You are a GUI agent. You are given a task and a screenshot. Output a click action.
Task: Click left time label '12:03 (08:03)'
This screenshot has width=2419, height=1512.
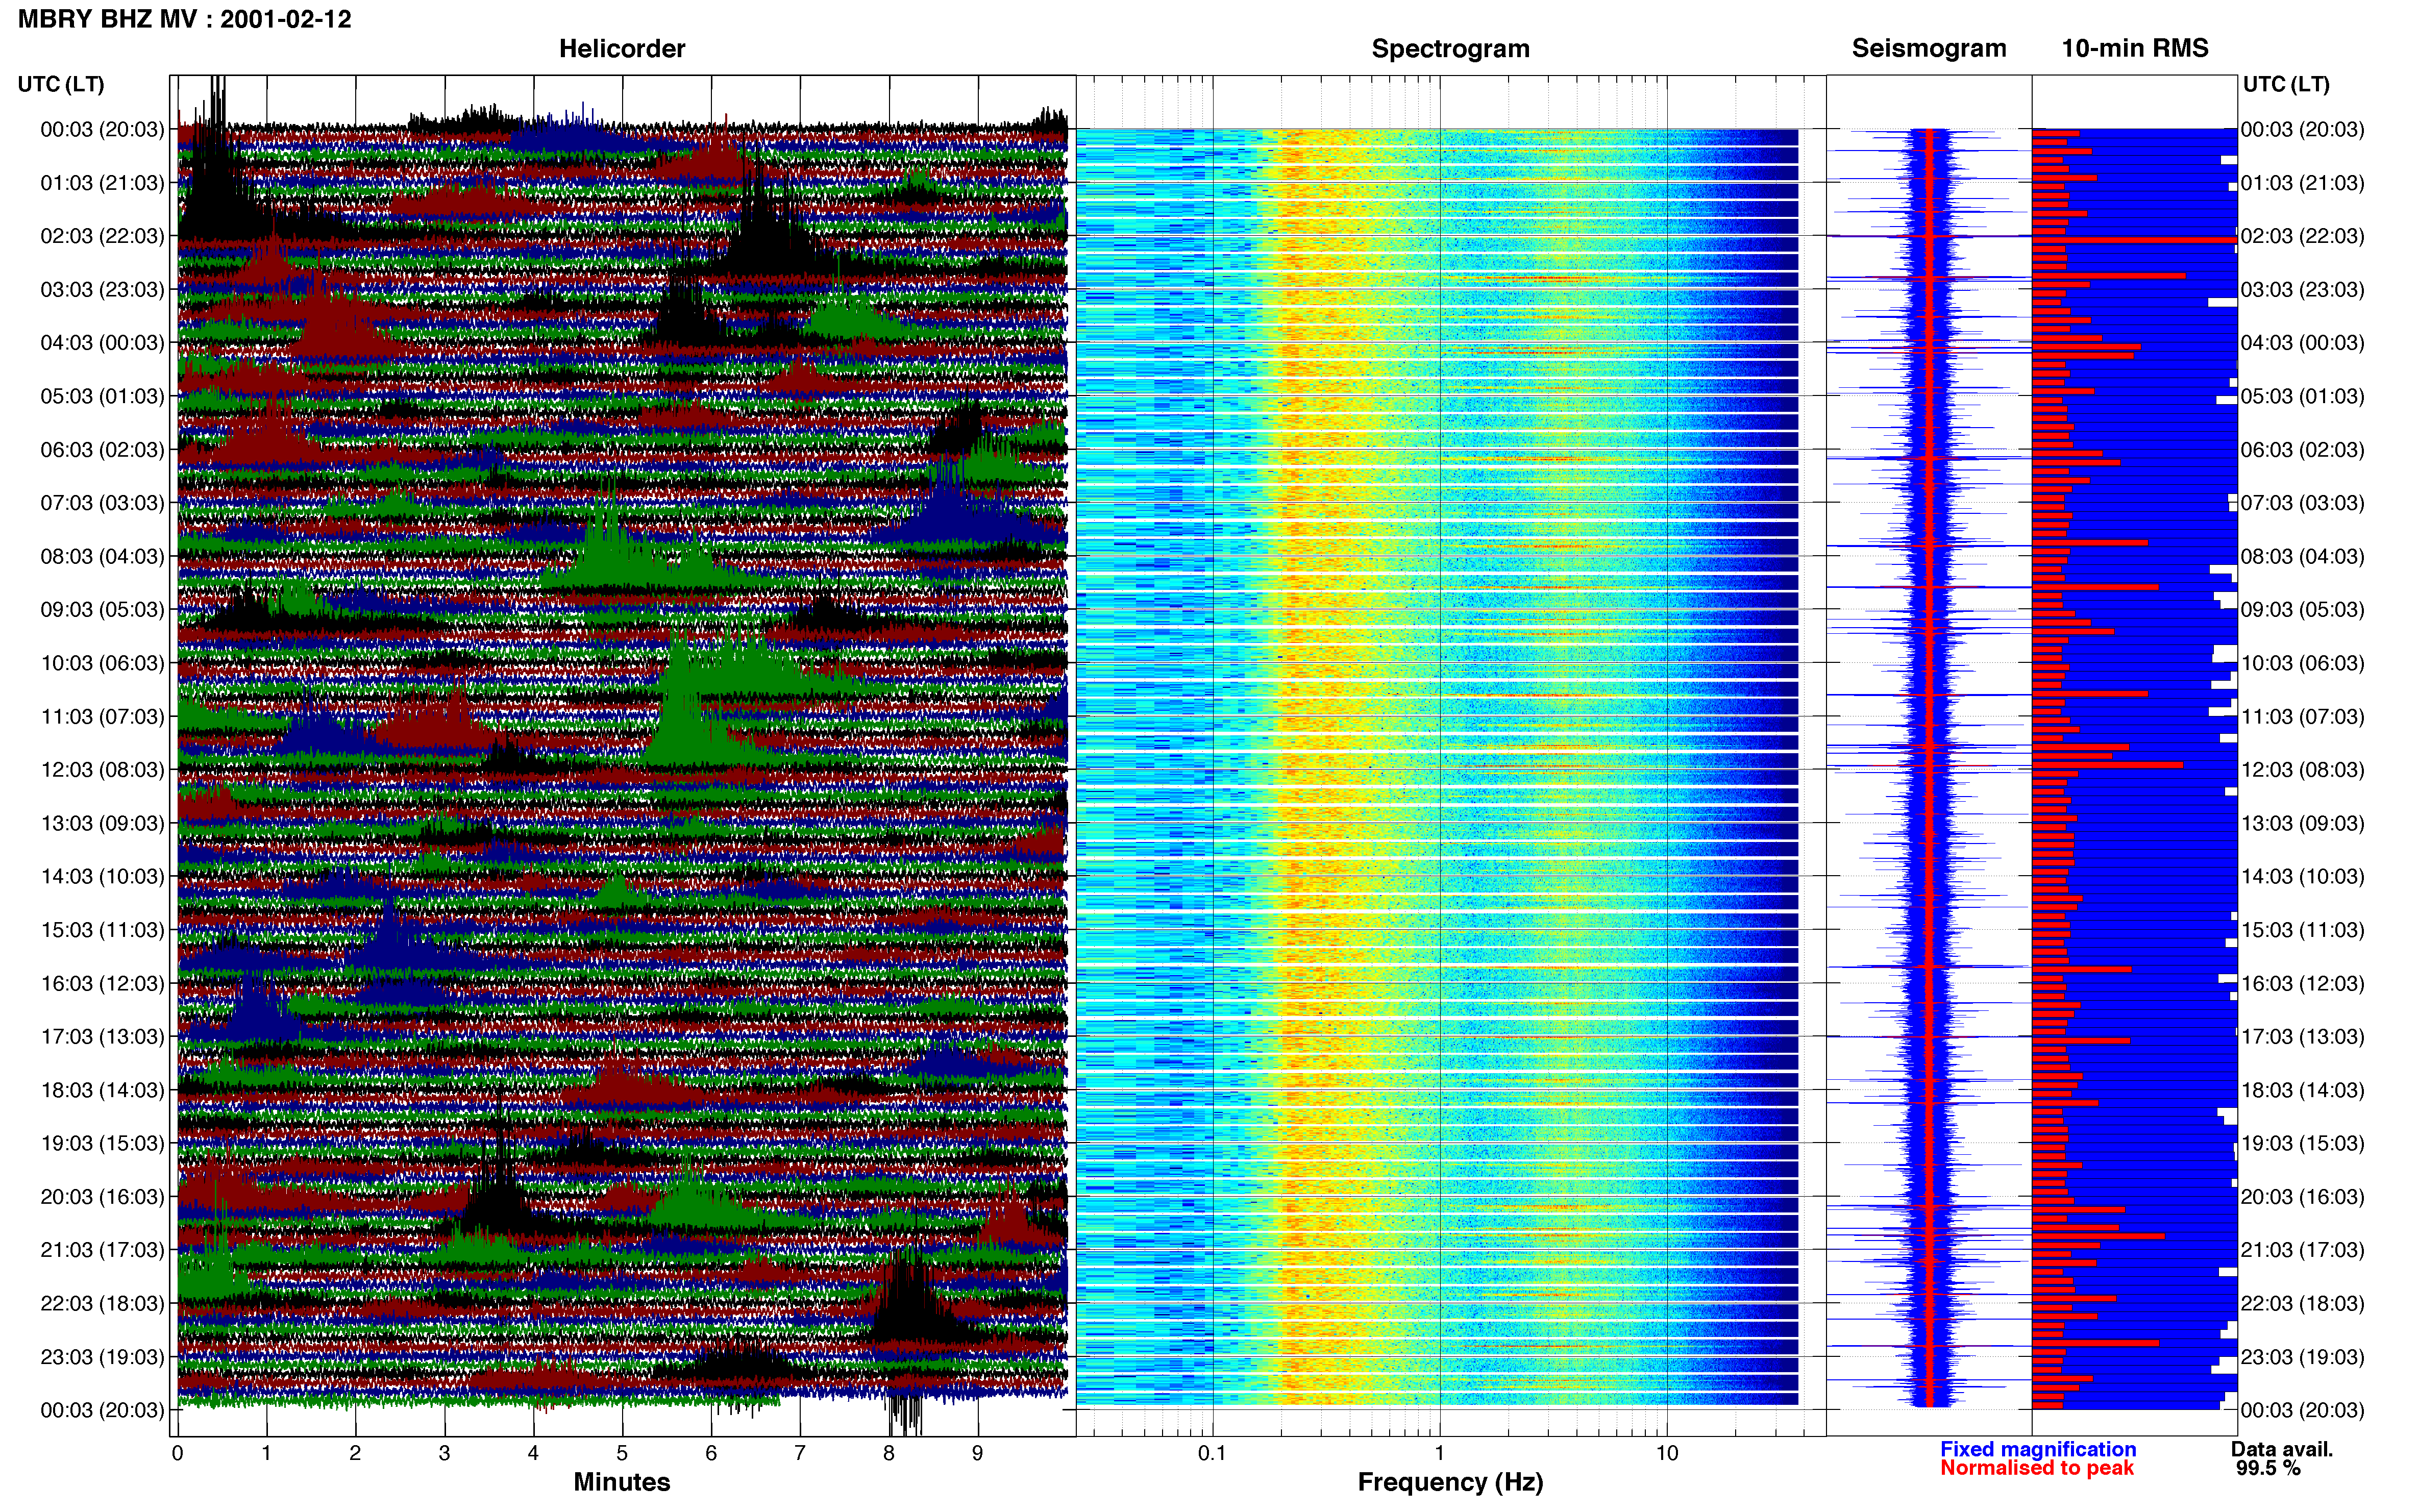tap(102, 769)
